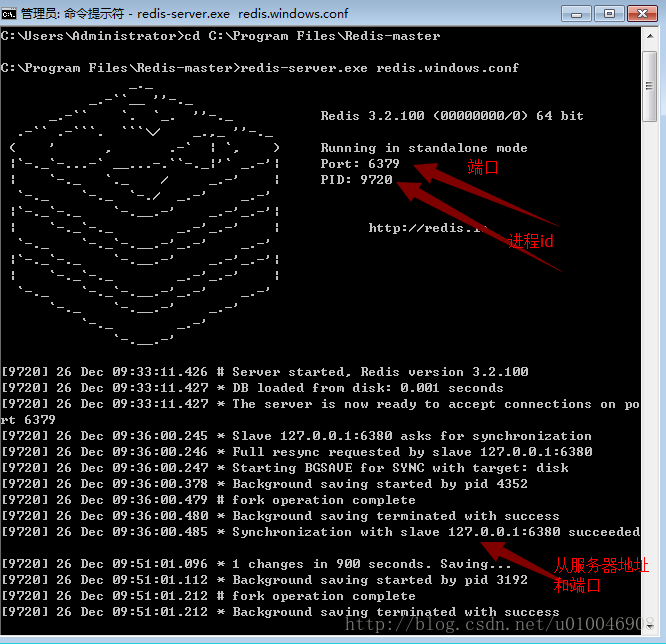Click the 'Running in standalone mode' line
The image size is (666, 644).
tap(424, 148)
